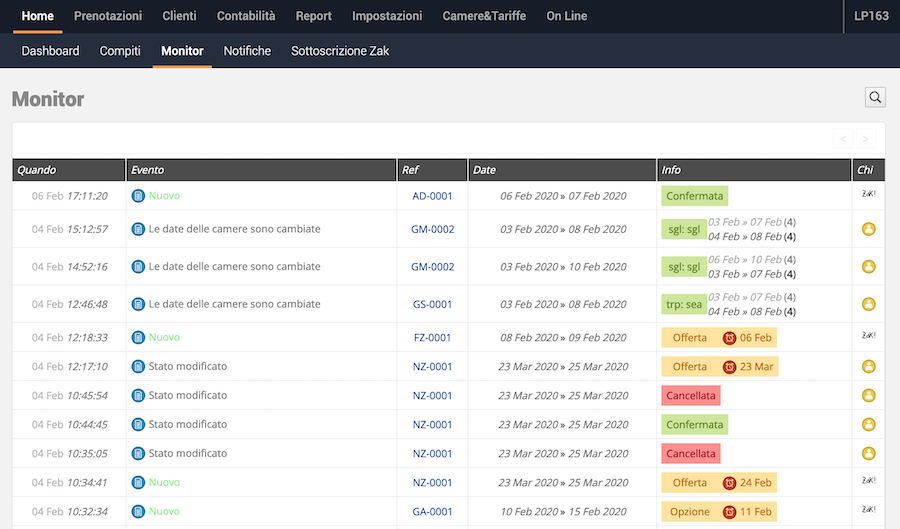The height and width of the screenshot is (529, 900).
Task: Switch to the Compiti tab
Action: click(x=120, y=51)
